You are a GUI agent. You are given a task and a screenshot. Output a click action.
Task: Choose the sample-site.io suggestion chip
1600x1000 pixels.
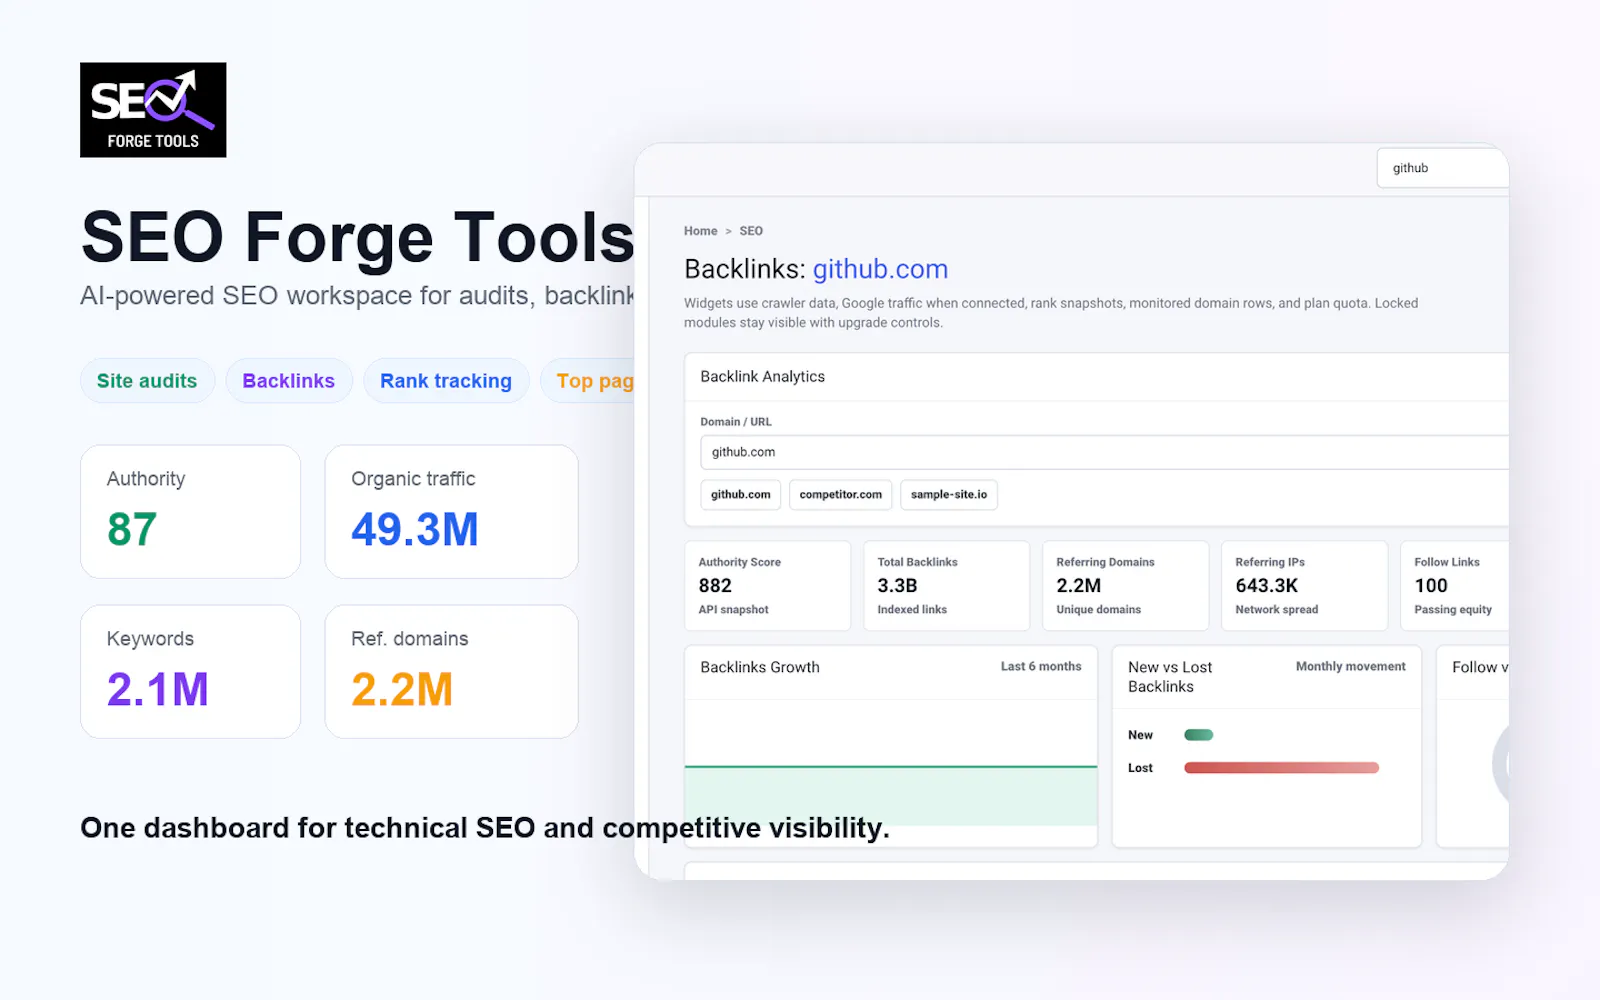click(949, 495)
